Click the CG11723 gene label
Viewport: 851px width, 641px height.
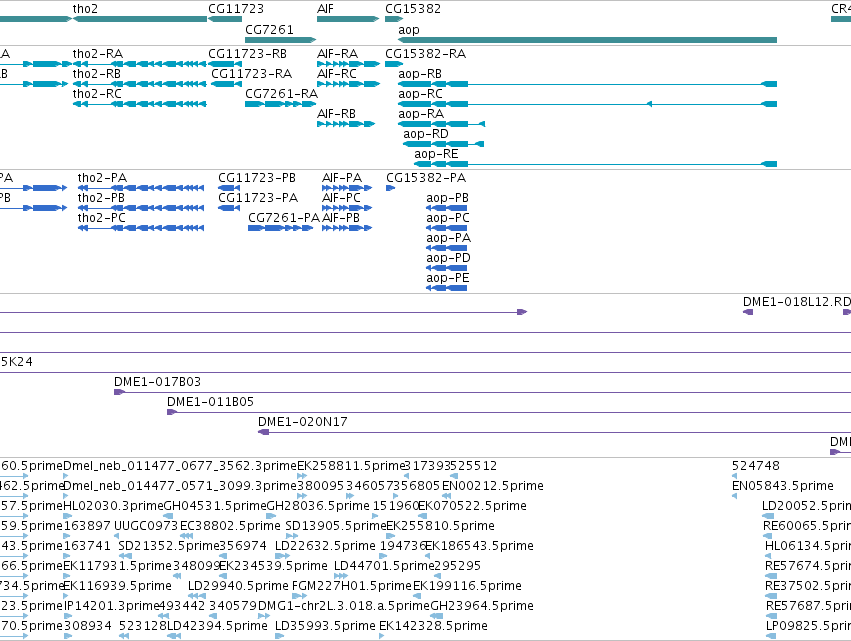[x=236, y=9]
